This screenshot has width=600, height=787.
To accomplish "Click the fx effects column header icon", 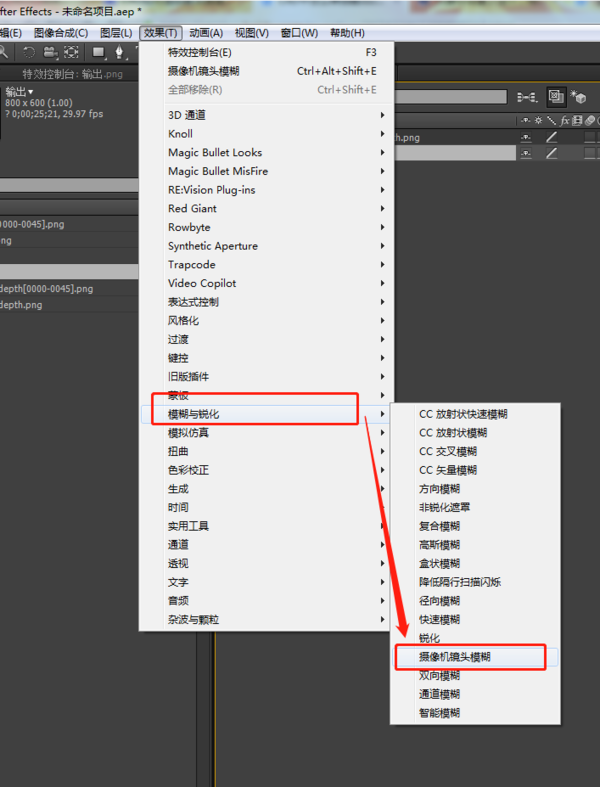I will 565,120.
